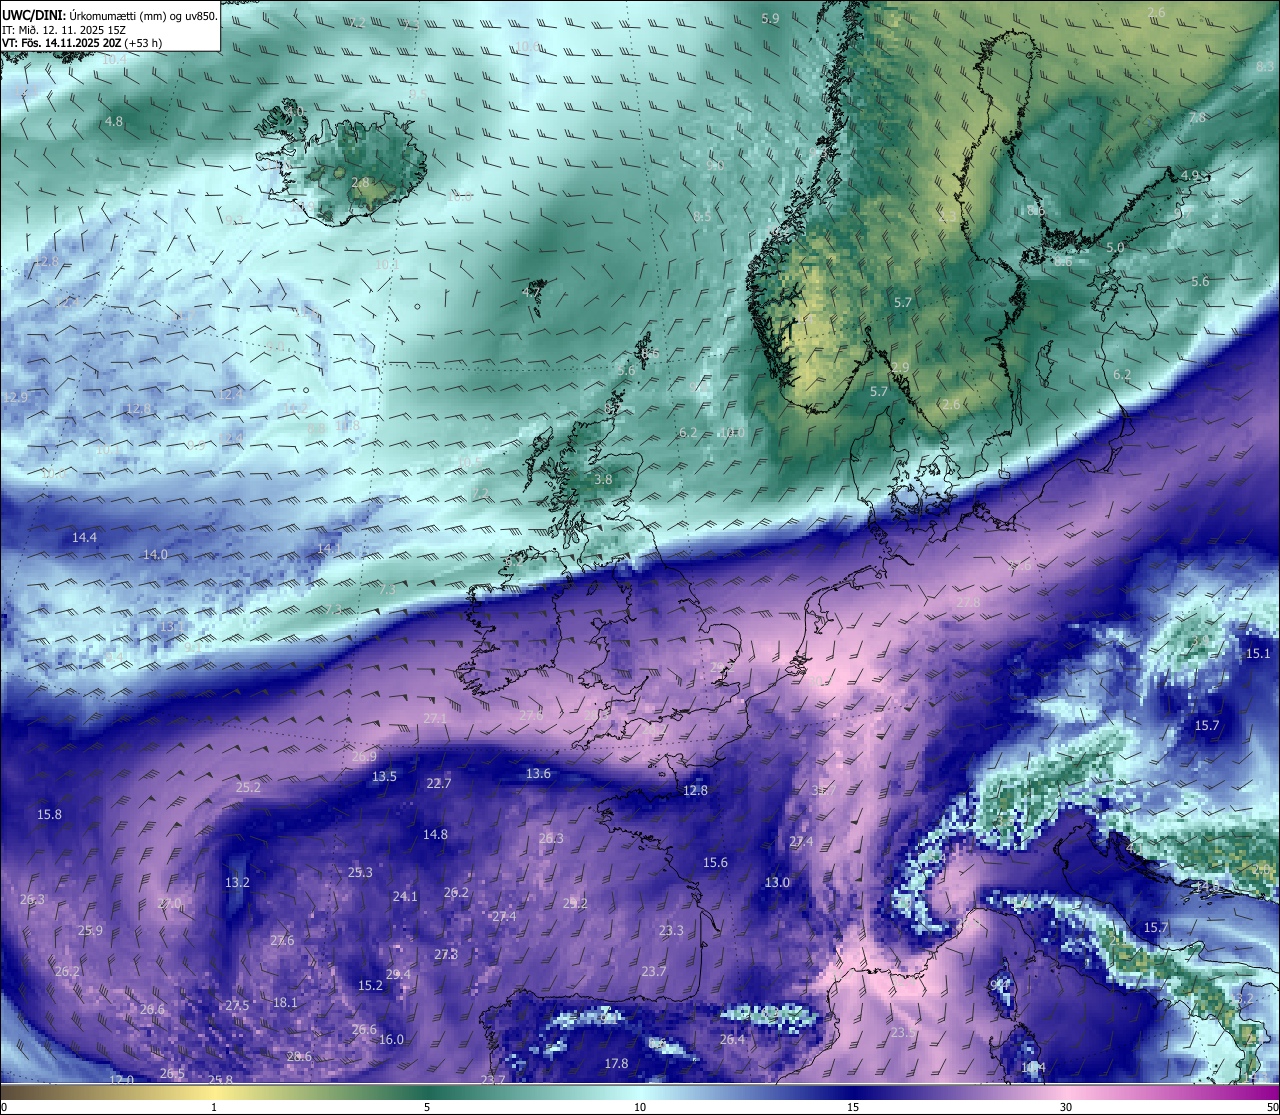The width and height of the screenshot is (1280, 1115).
Task: Click the map value '27.5'
Action: coord(237,1005)
